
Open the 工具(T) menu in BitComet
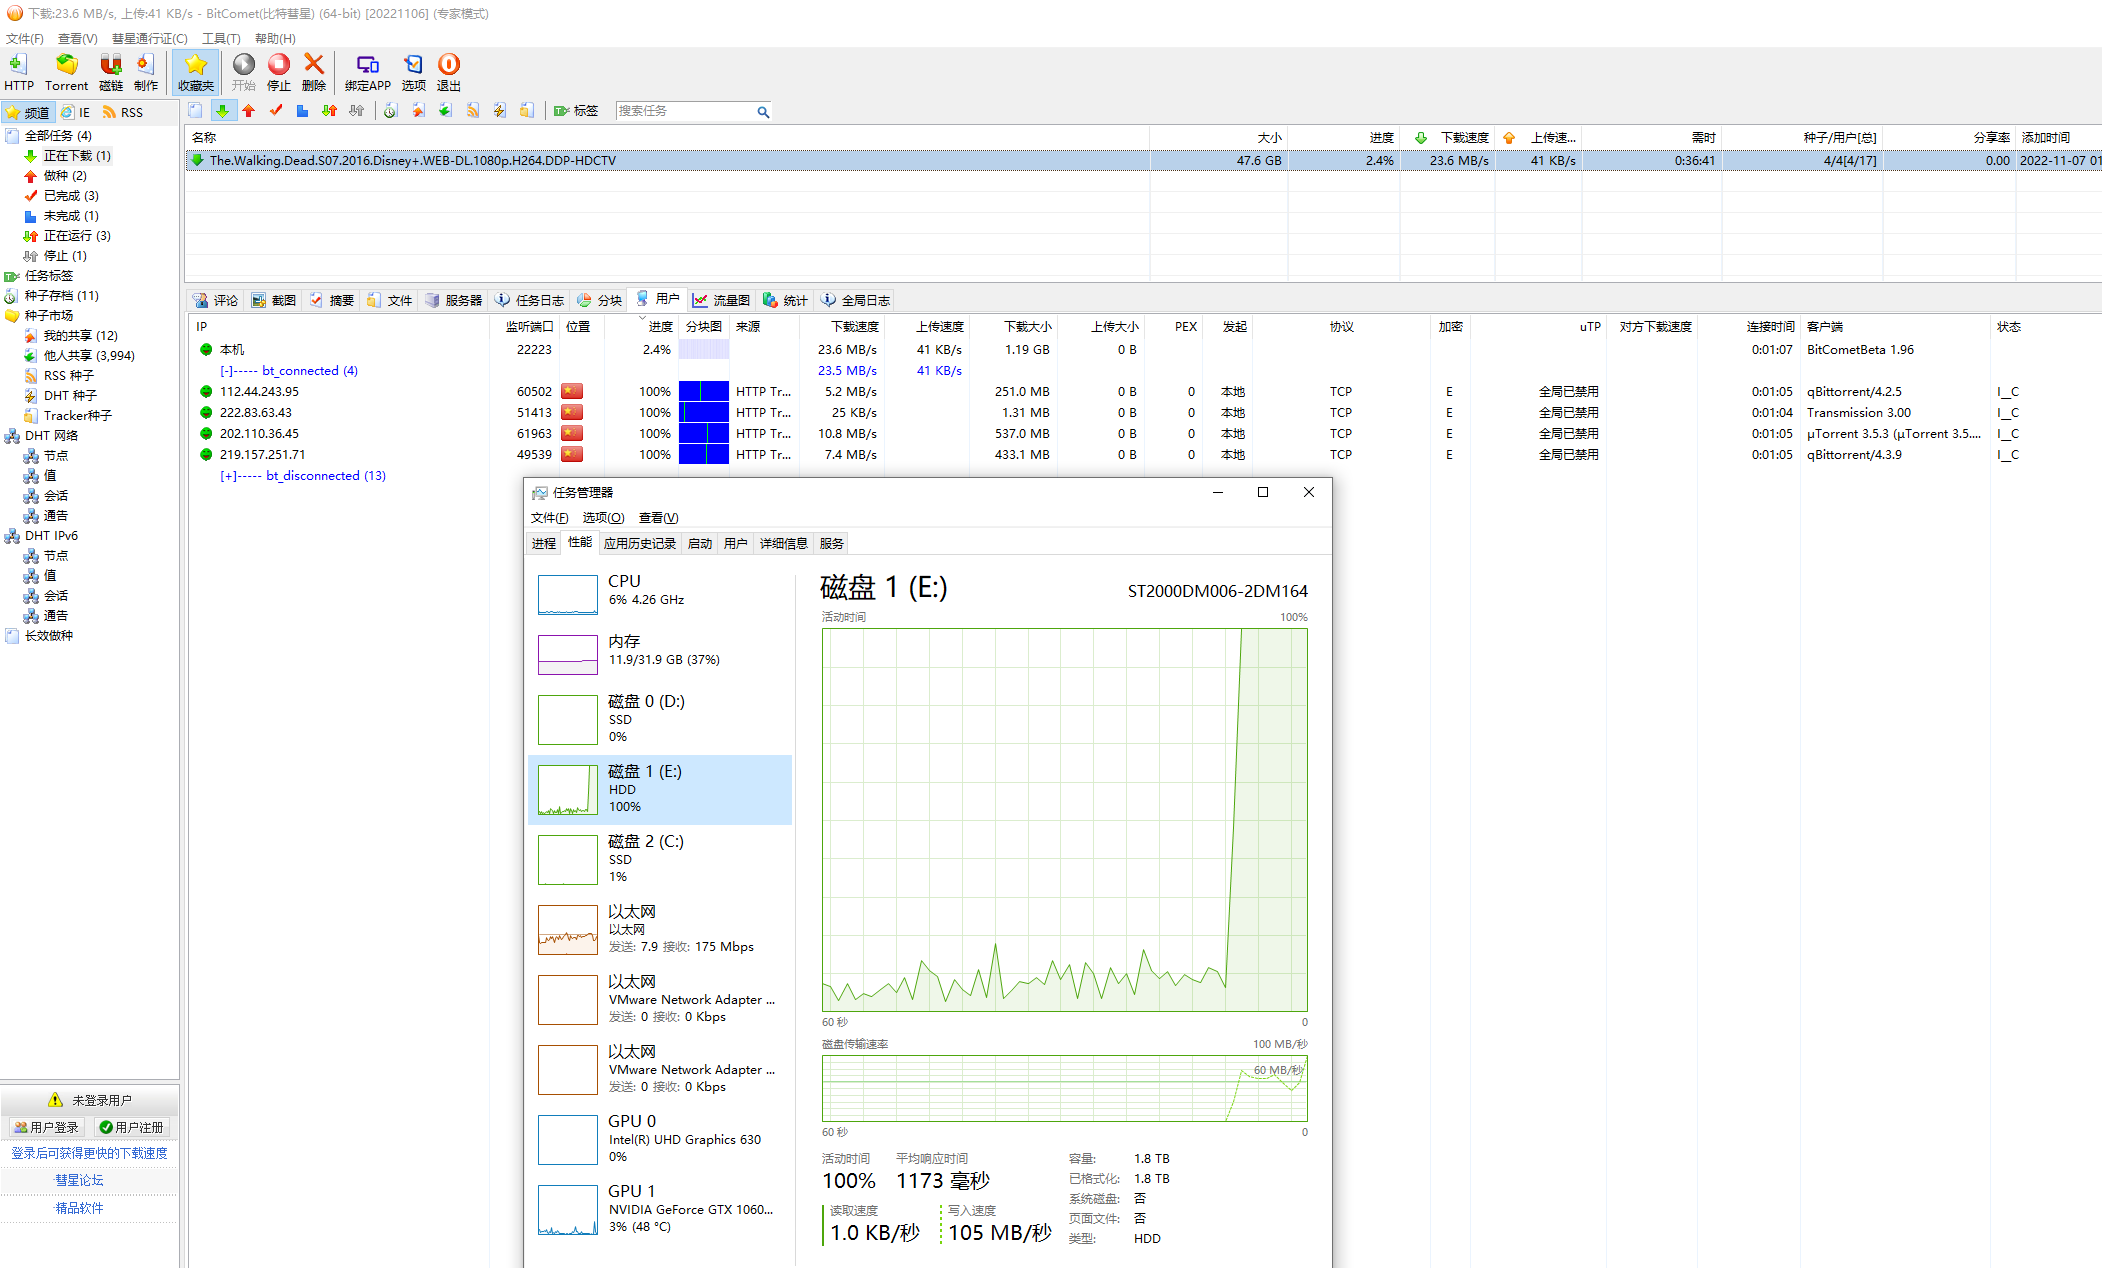(221, 38)
